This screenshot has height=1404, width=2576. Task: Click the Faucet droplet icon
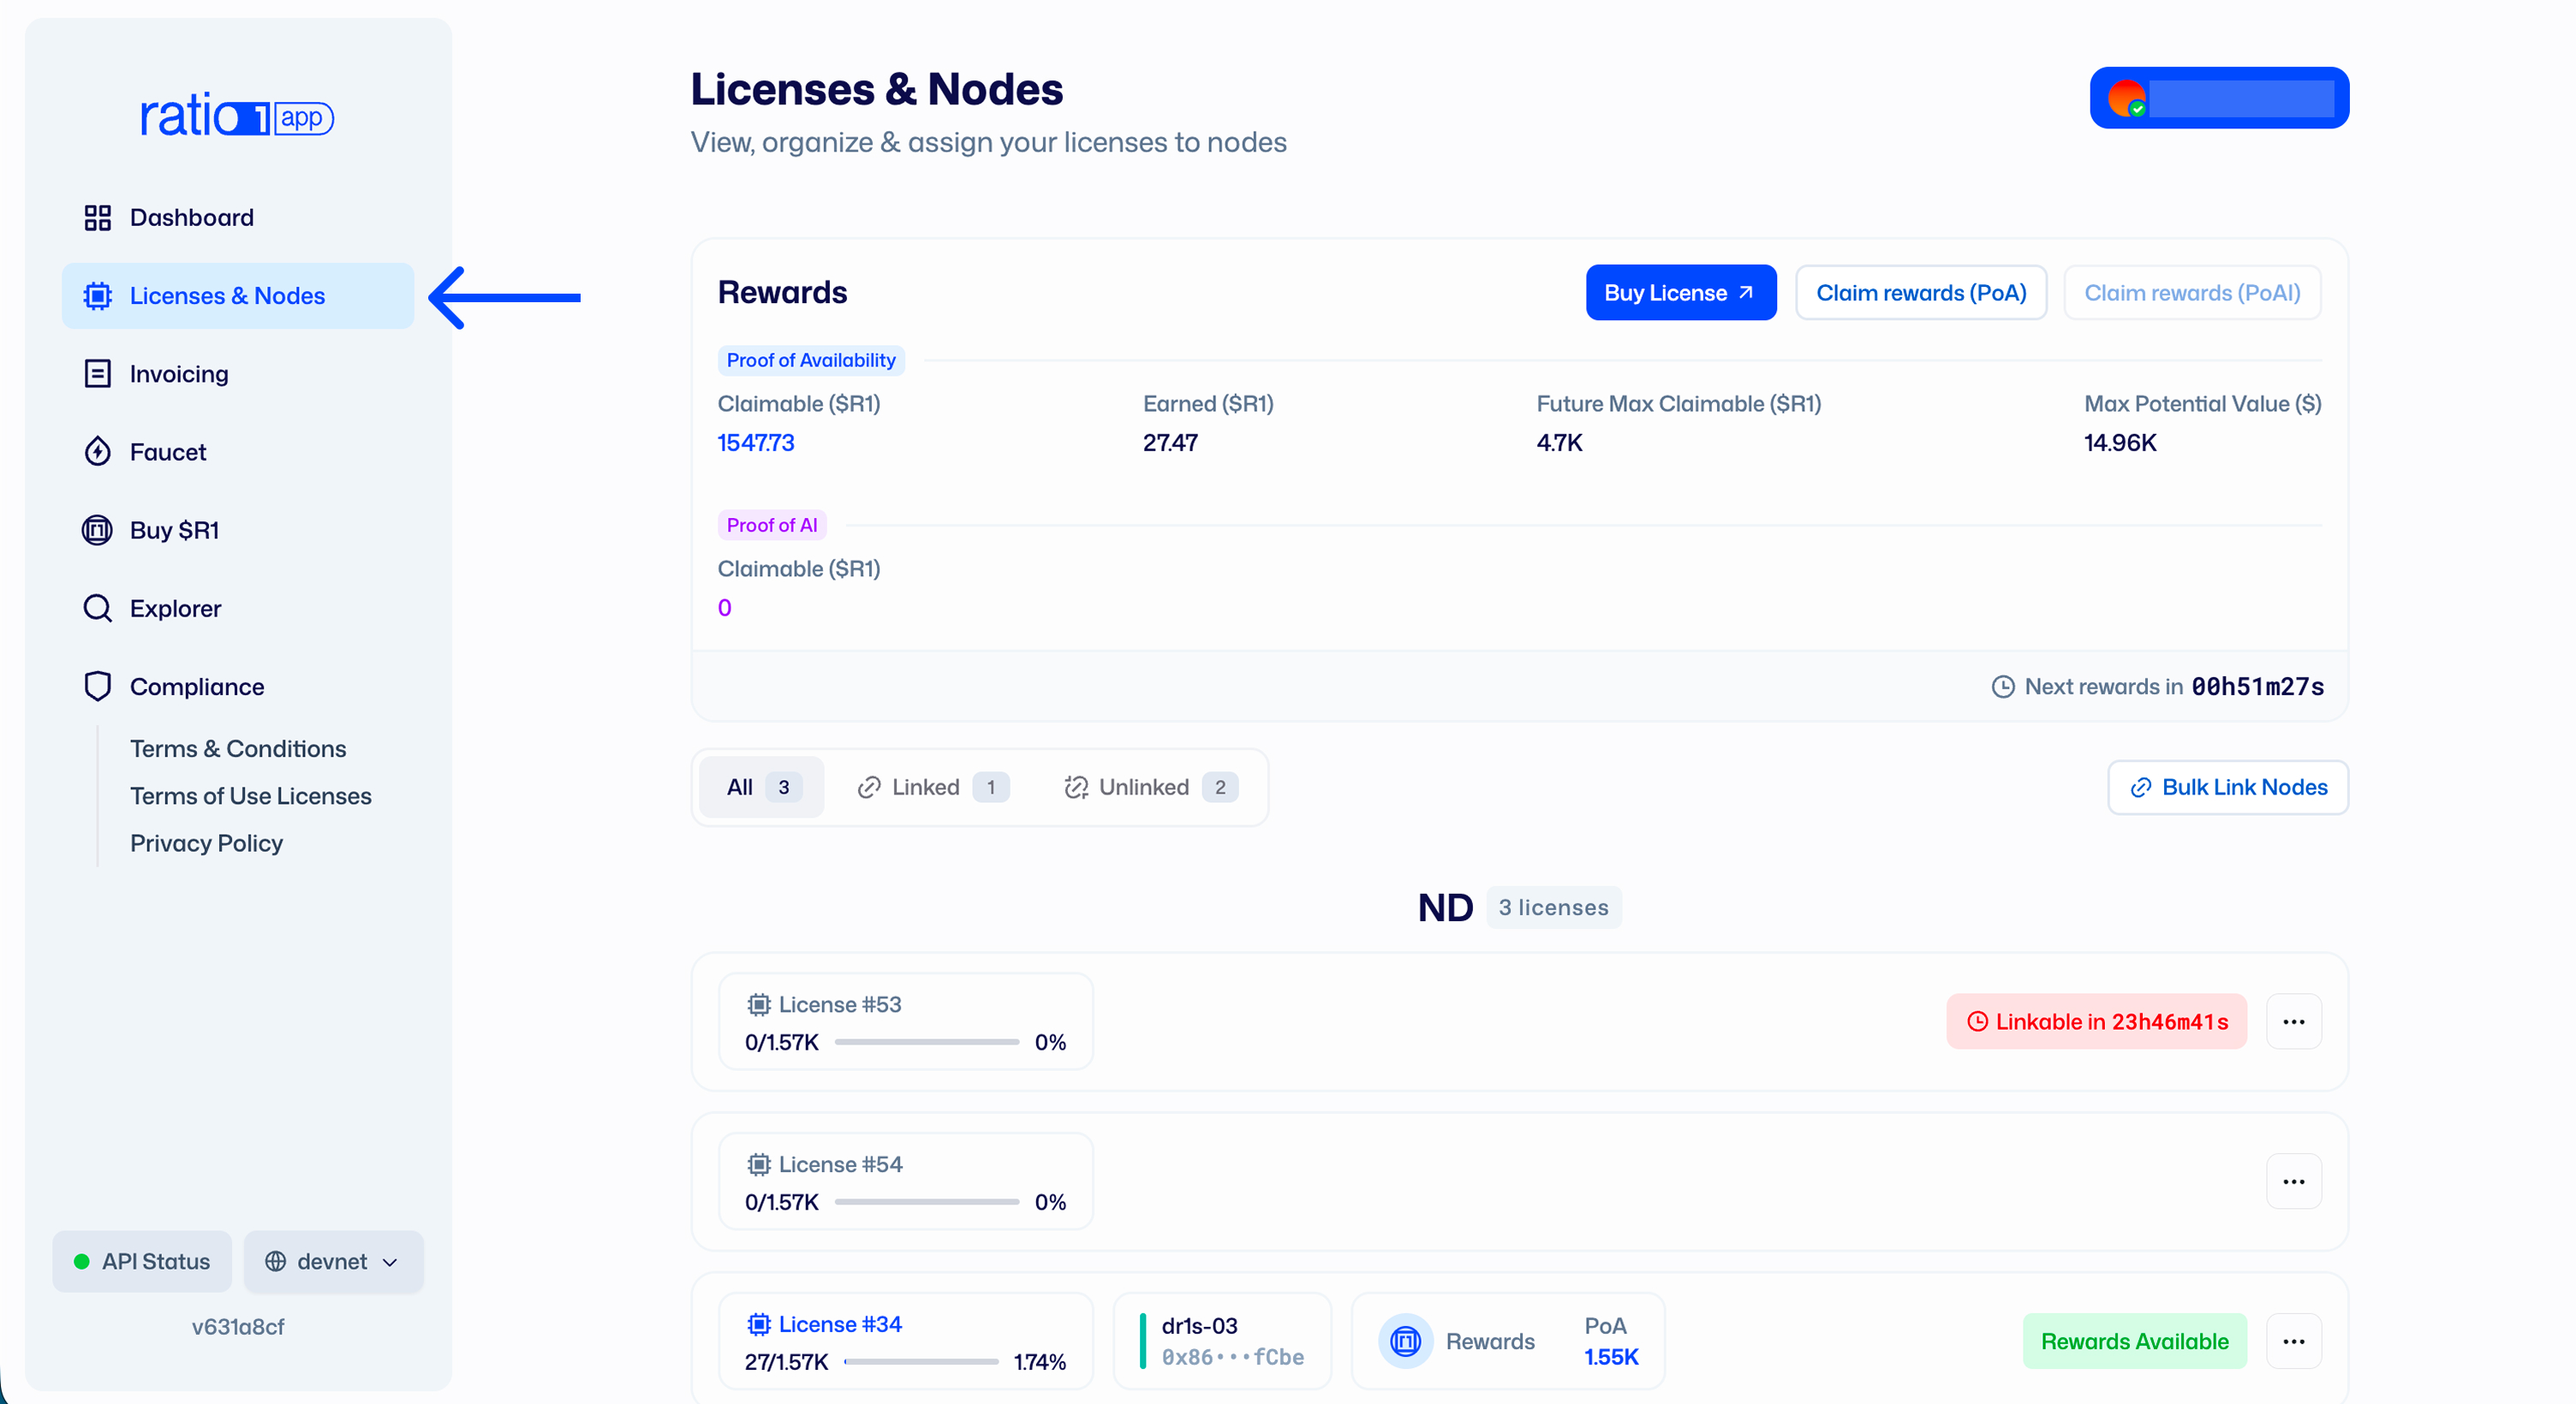point(97,452)
